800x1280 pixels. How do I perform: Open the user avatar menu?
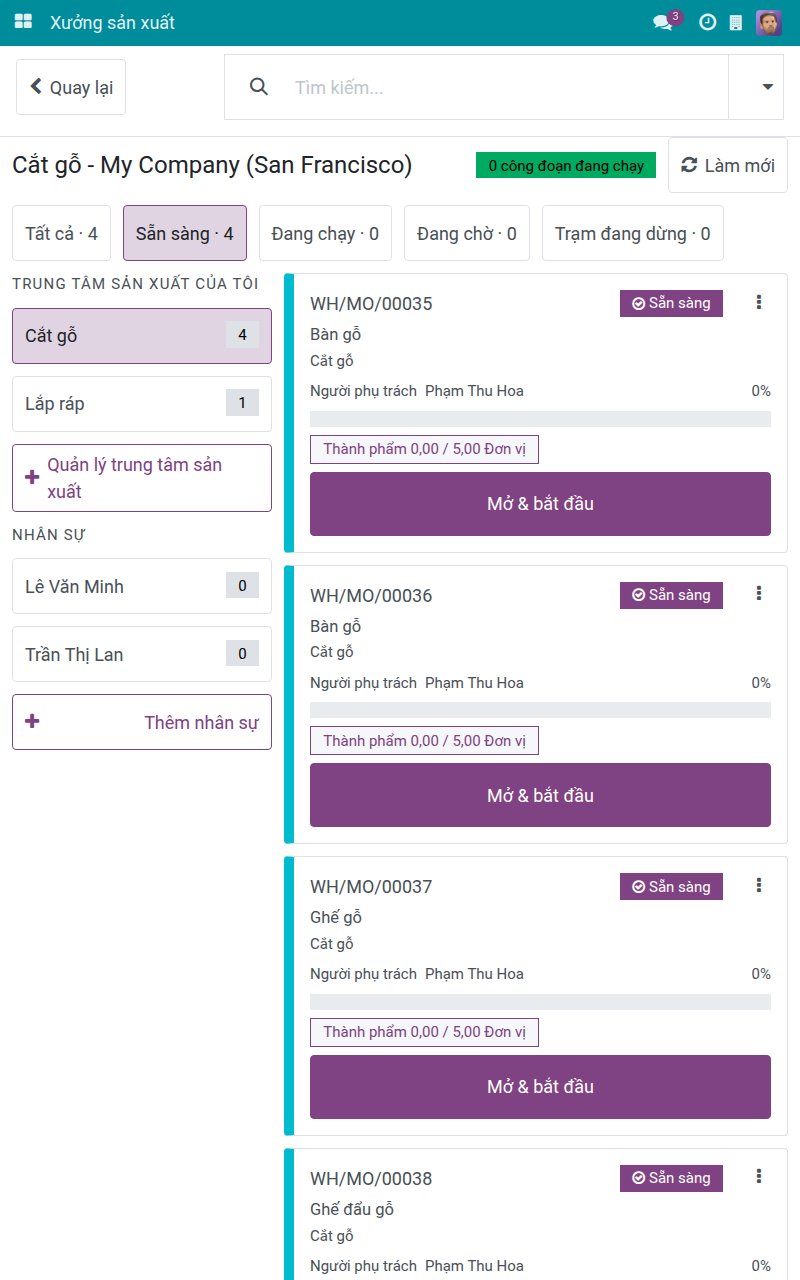(769, 22)
